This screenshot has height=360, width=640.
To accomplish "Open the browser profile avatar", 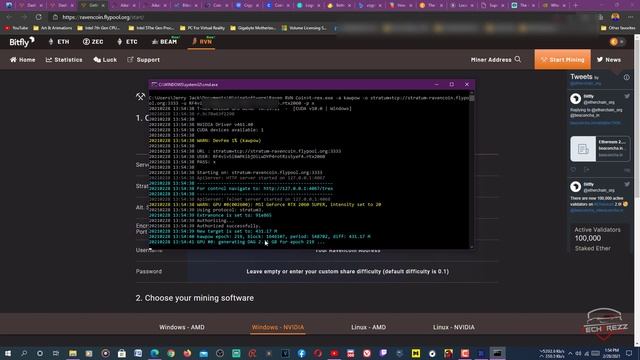I will tap(615, 17).
